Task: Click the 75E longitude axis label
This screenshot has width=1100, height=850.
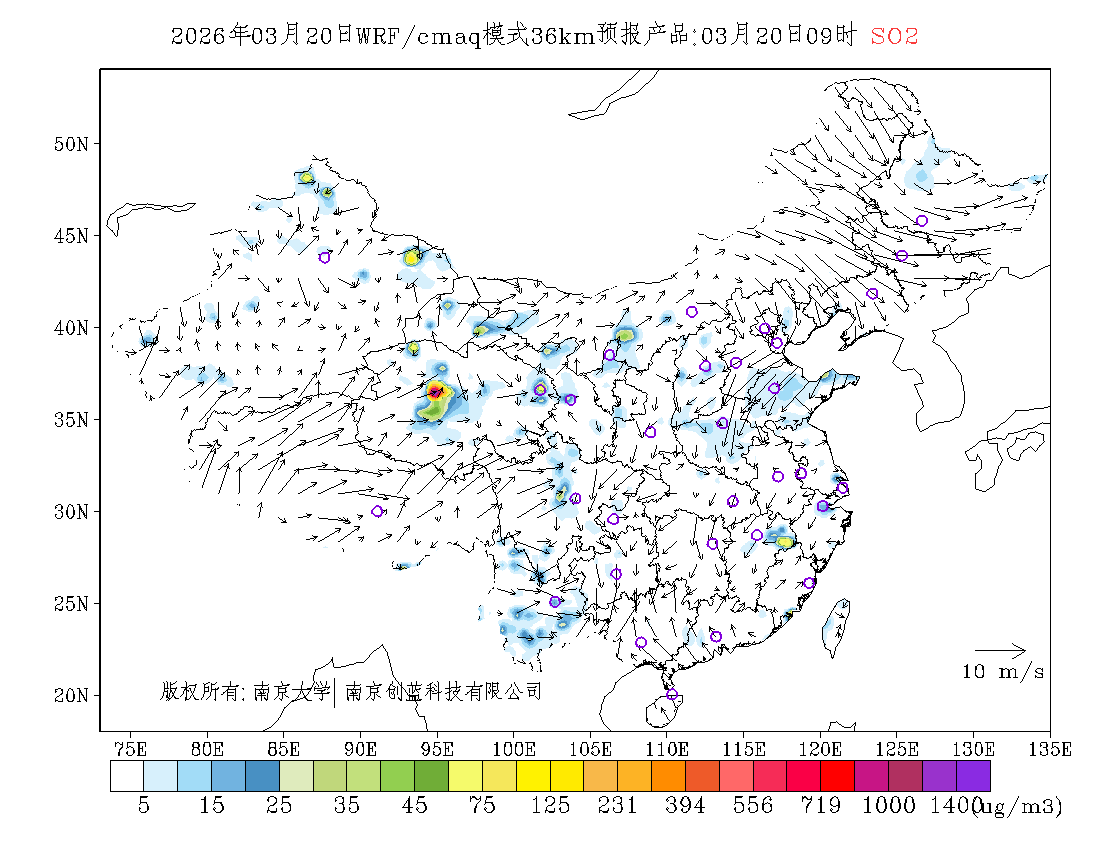Action: (x=130, y=748)
